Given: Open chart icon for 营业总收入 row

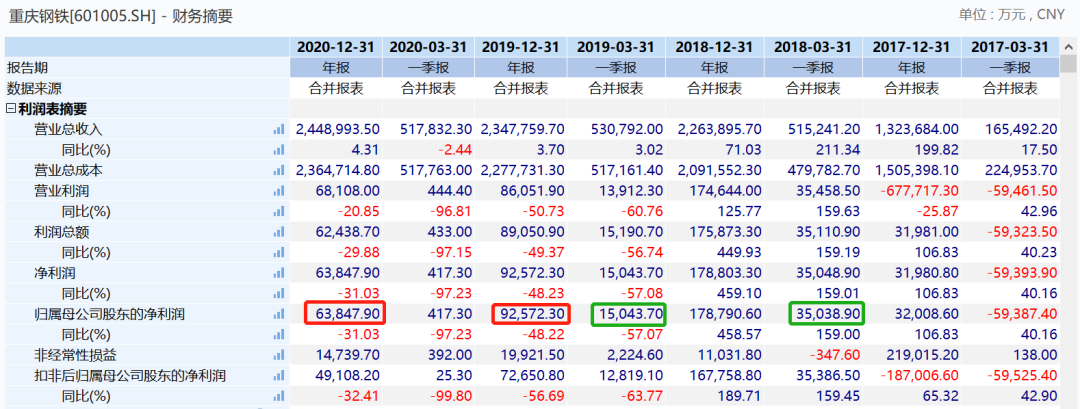Looking at the screenshot, I should [x=278, y=129].
